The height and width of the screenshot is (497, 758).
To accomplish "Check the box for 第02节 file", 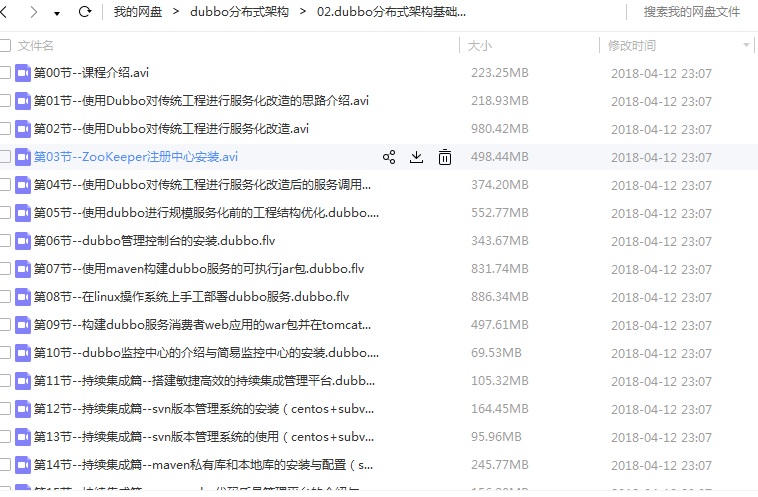I will pyautogui.click(x=5, y=129).
